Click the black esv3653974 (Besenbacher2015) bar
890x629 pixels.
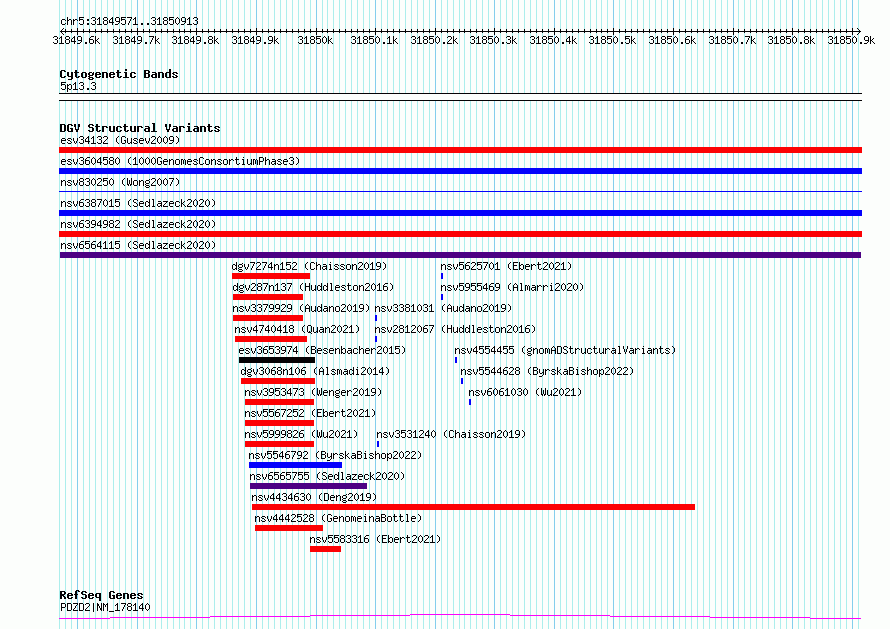point(277,360)
